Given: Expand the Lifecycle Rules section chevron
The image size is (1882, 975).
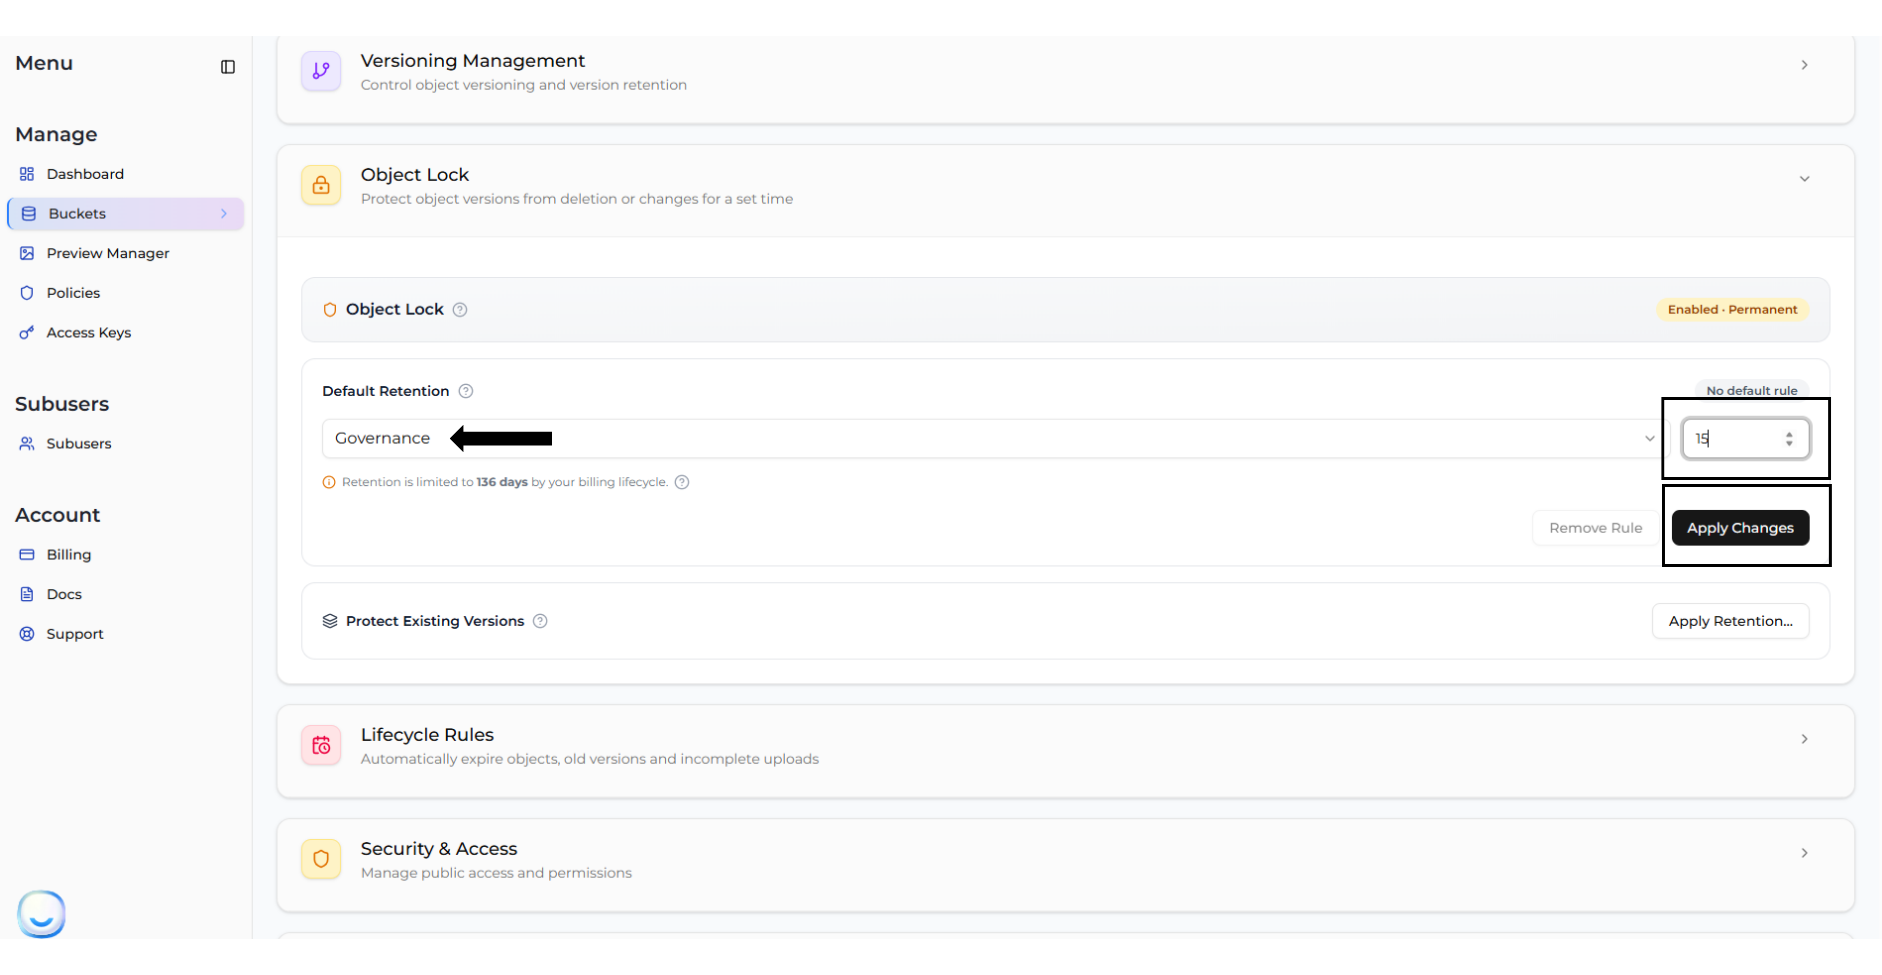Looking at the screenshot, I should pos(1804,739).
